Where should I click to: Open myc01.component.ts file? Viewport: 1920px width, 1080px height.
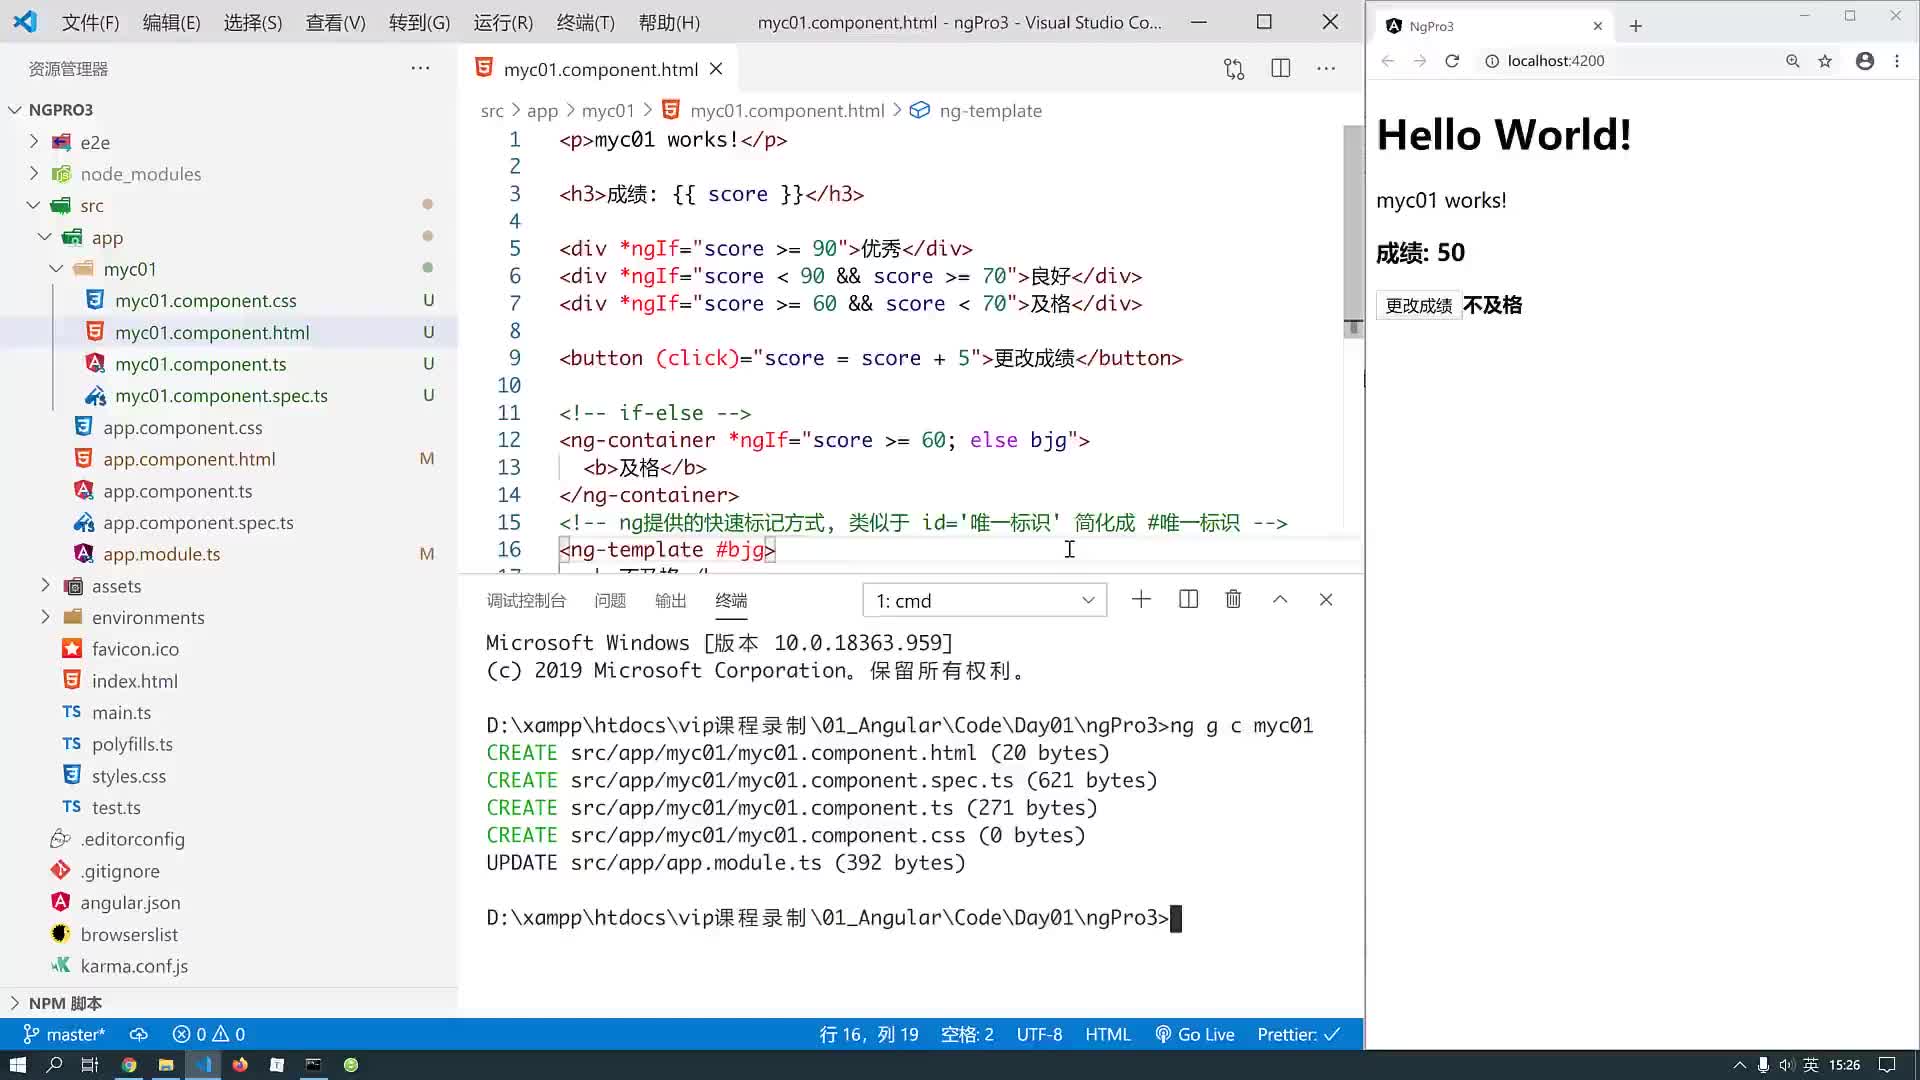[200, 364]
